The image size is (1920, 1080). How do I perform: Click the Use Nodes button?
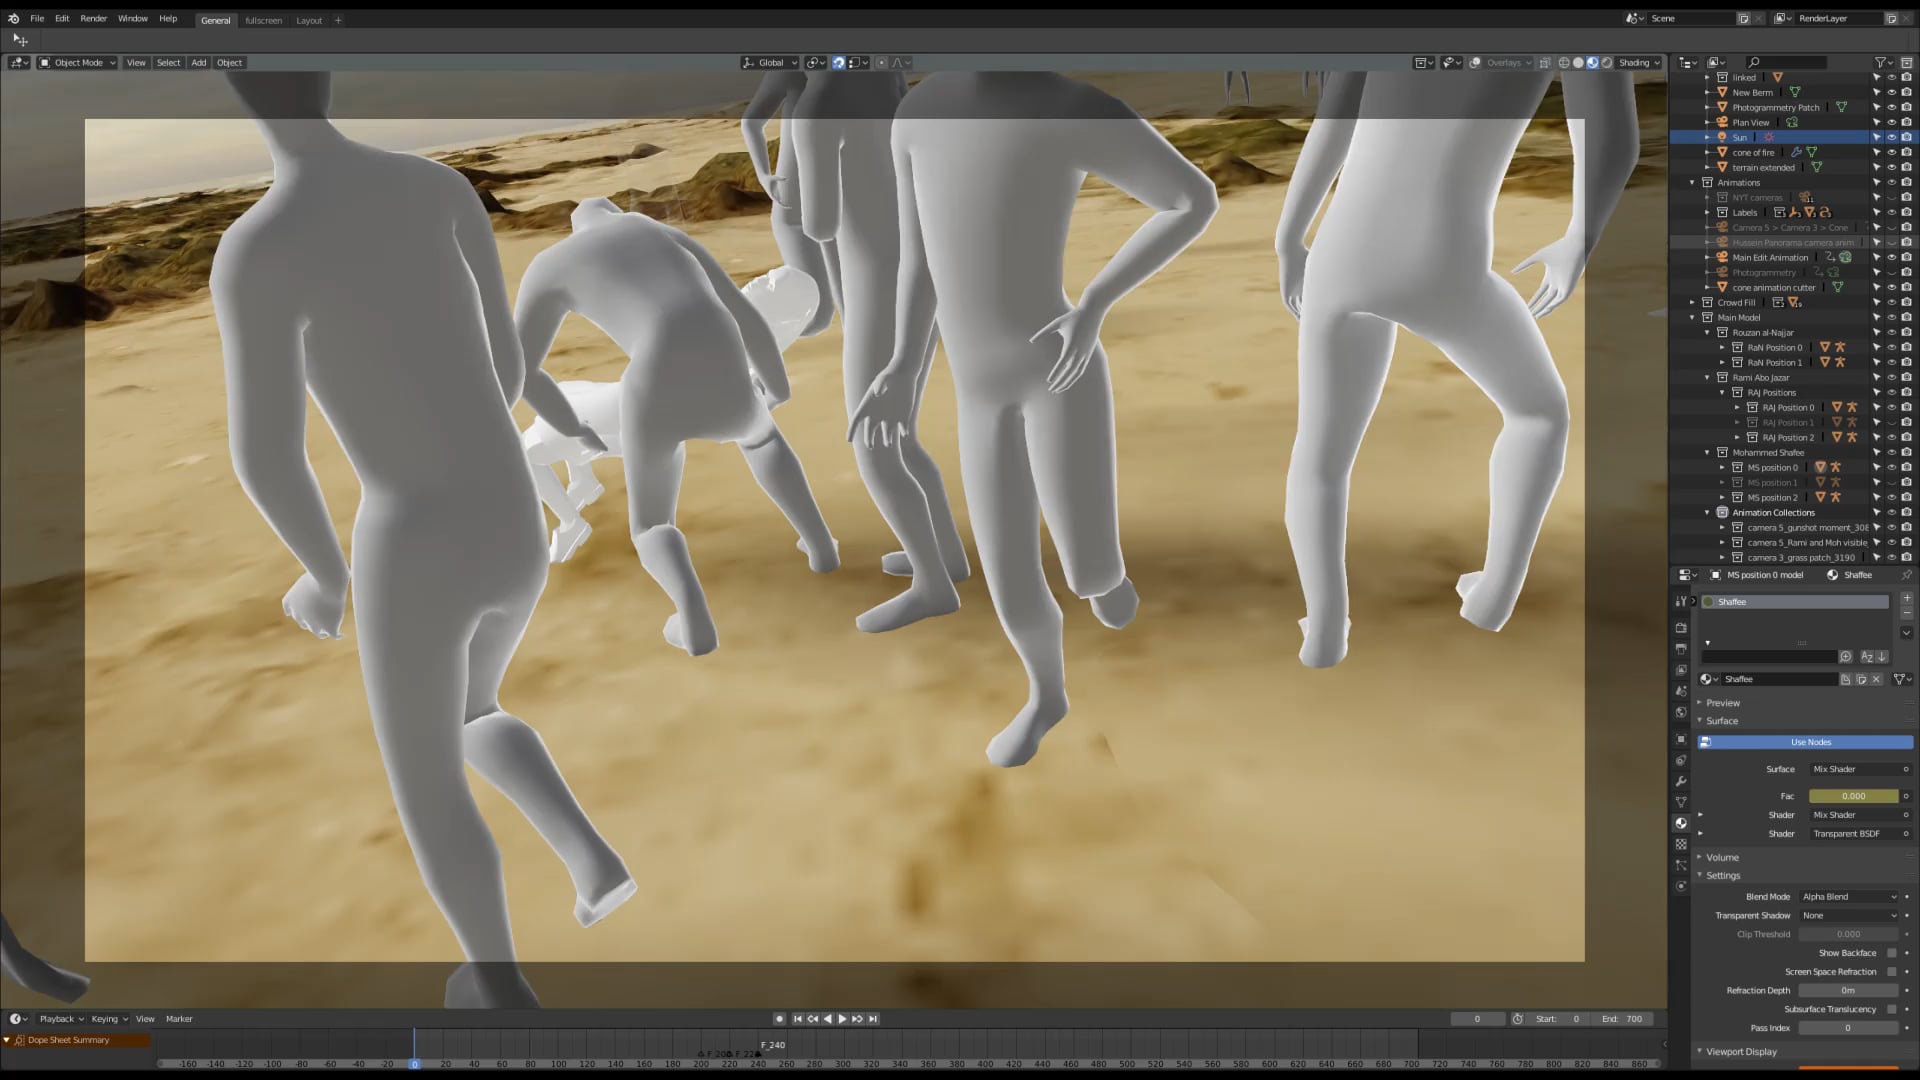[1810, 742]
